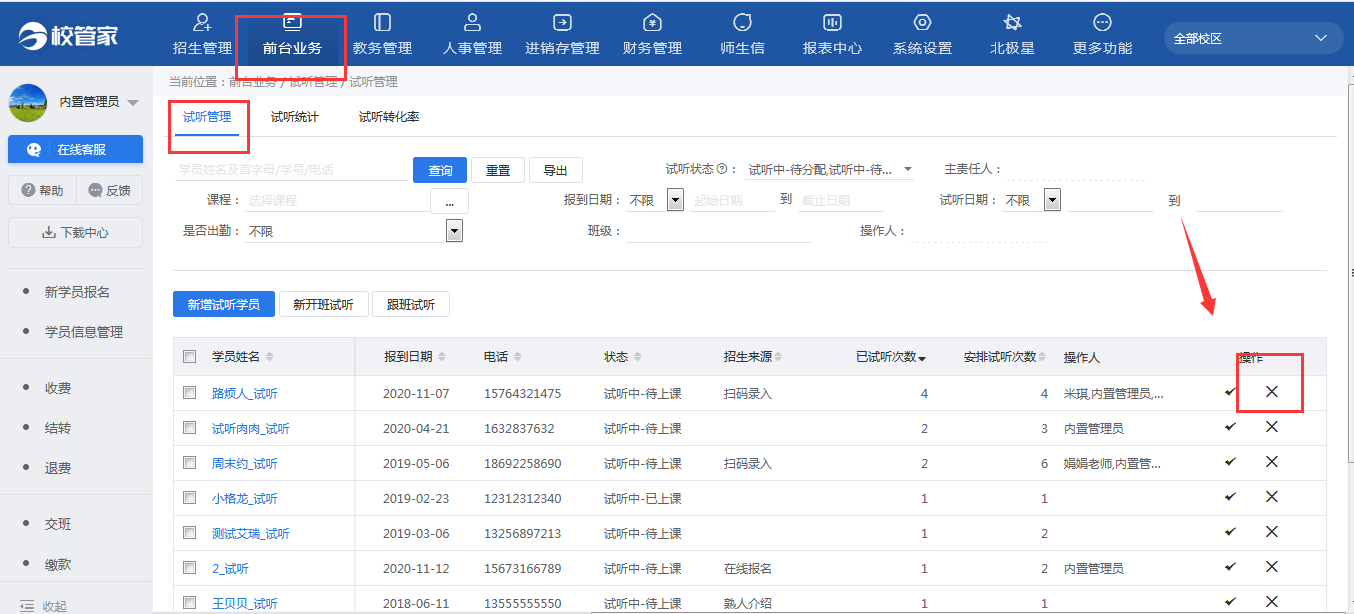Click X icon for 试听肉肉_试听 row

(x=1272, y=427)
